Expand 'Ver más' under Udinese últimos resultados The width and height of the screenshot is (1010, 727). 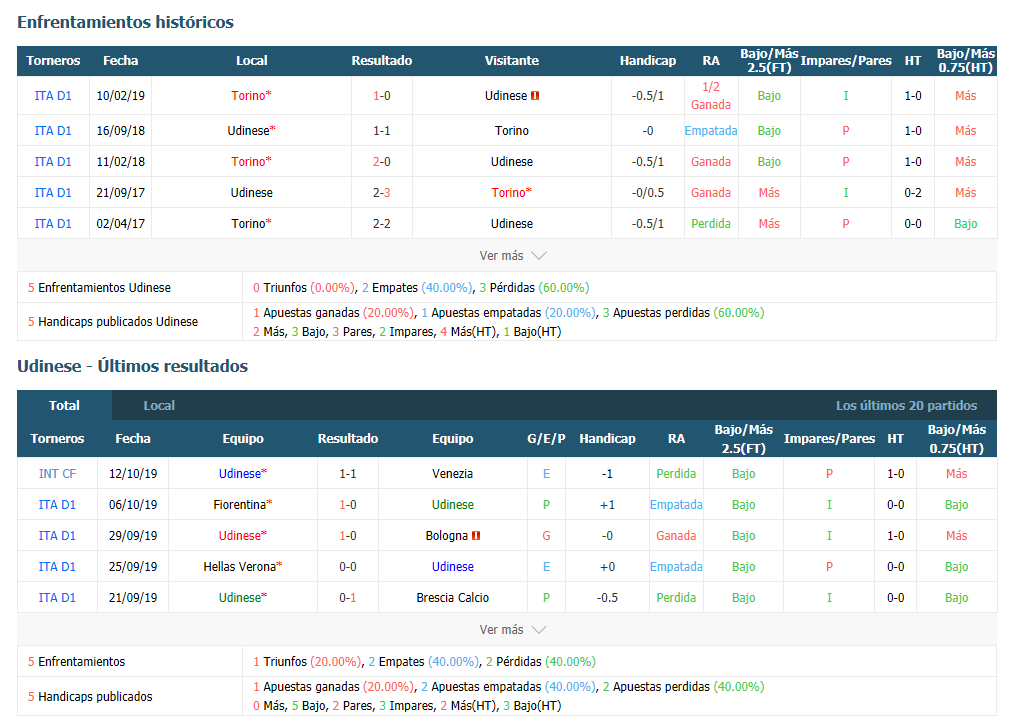[x=513, y=630]
